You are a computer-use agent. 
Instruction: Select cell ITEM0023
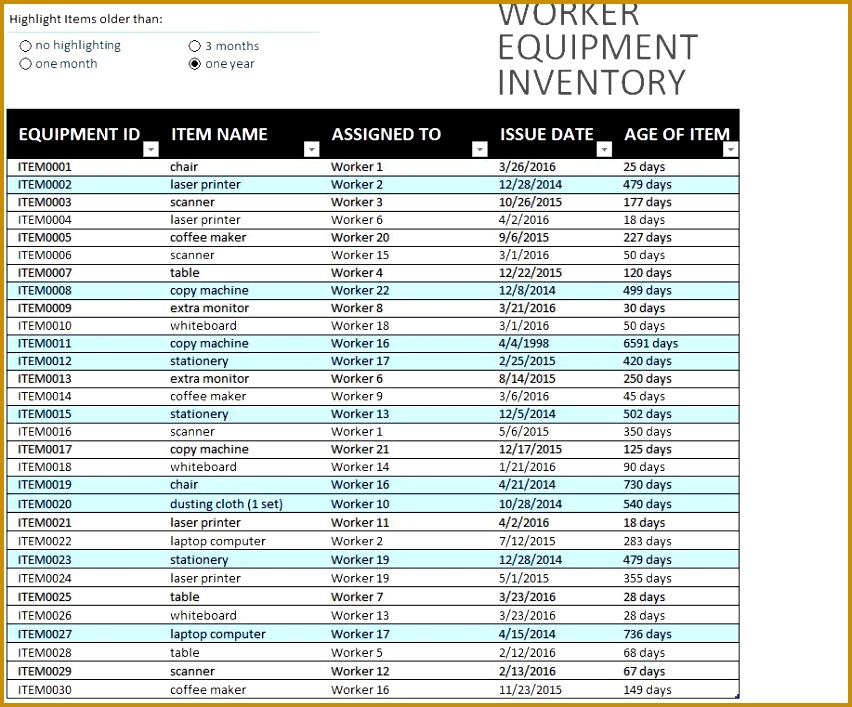pos(45,560)
